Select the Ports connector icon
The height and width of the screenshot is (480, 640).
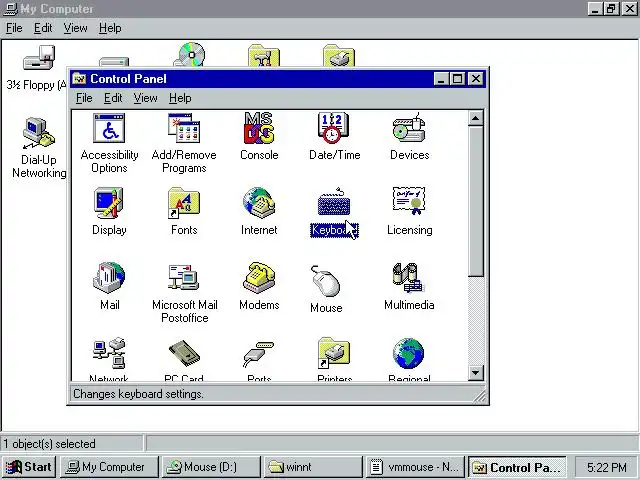click(x=259, y=353)
